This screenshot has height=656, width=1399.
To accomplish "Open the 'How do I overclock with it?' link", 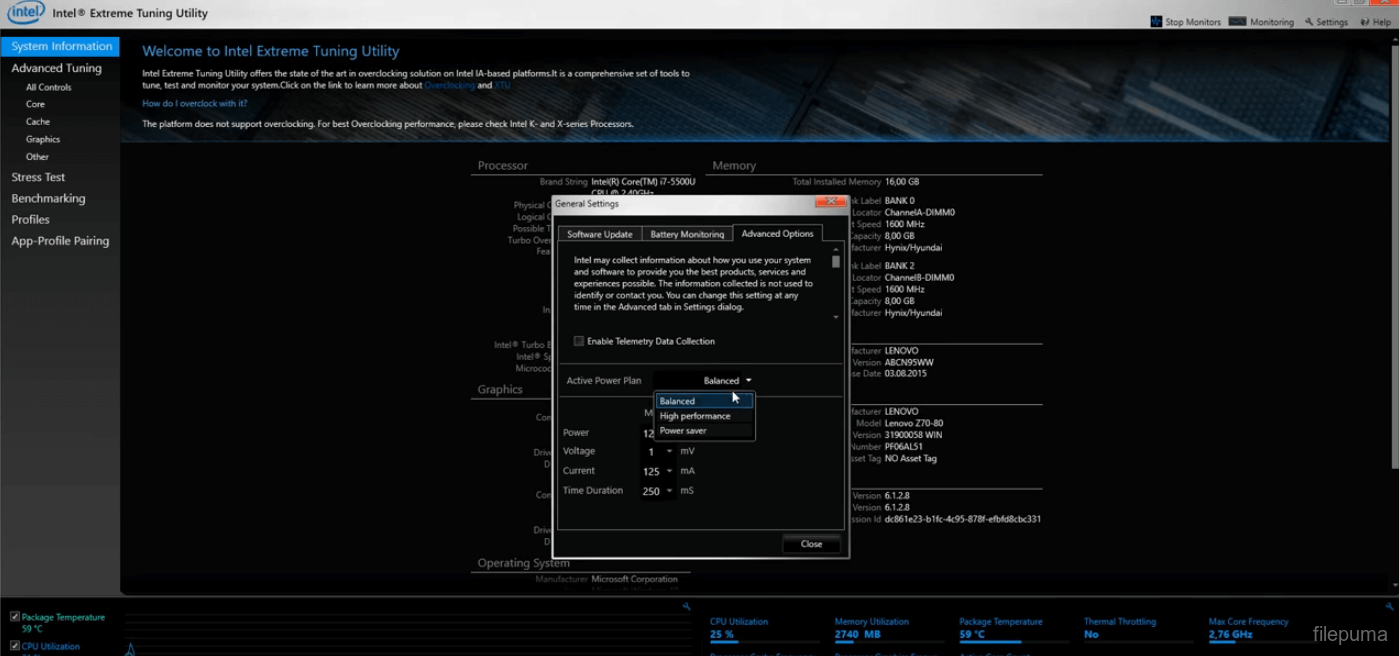I will [194, 103].
